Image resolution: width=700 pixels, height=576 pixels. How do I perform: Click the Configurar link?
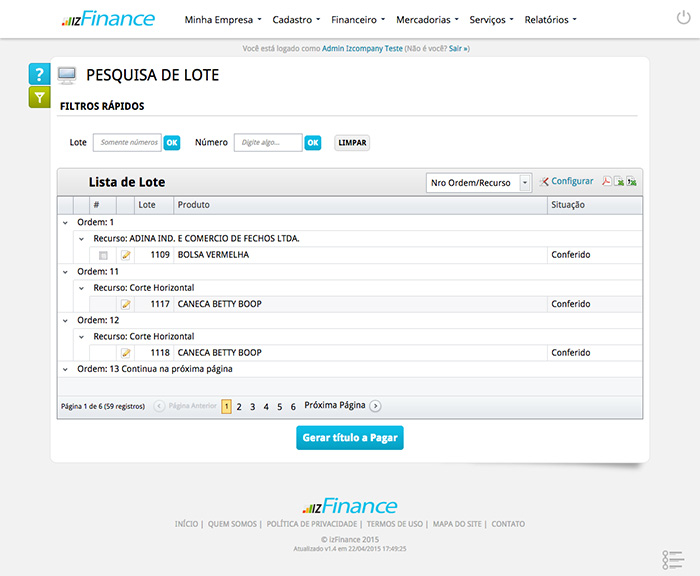[566, 182]
